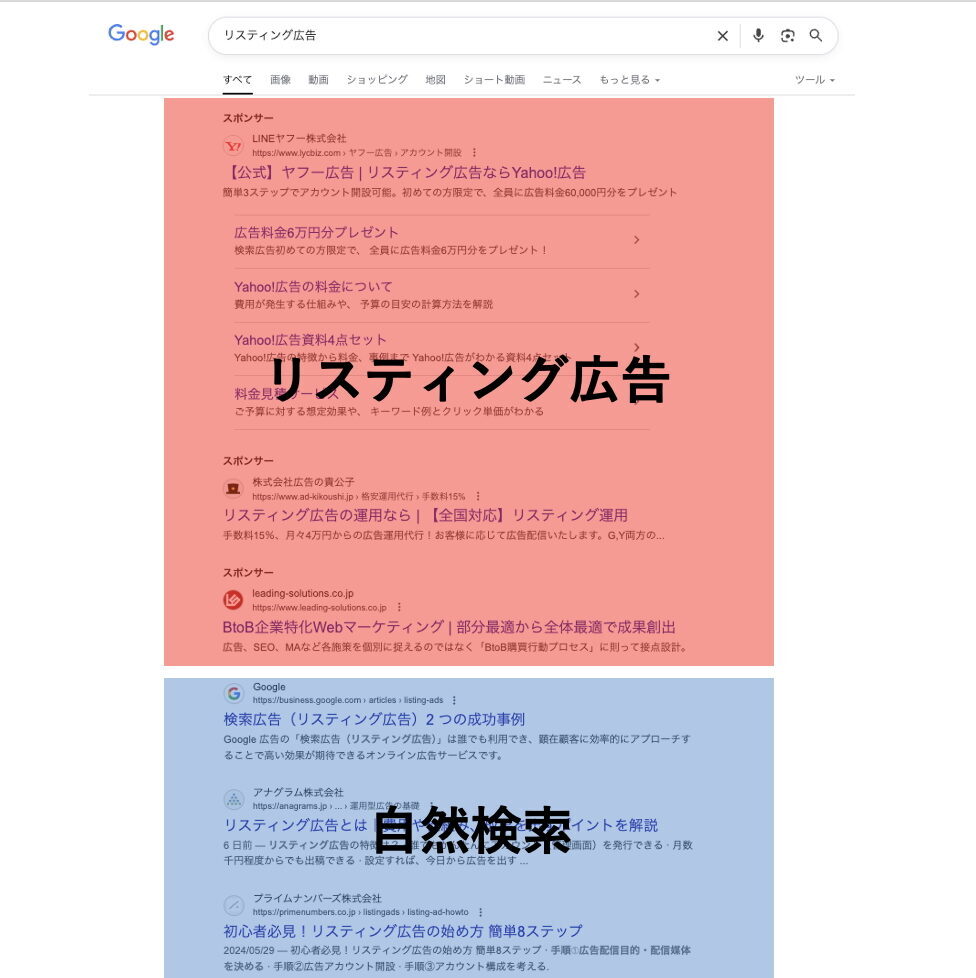This screenshot has width=976, height=978.
Task: Switch to the 動画 tab
Action: 318,80
